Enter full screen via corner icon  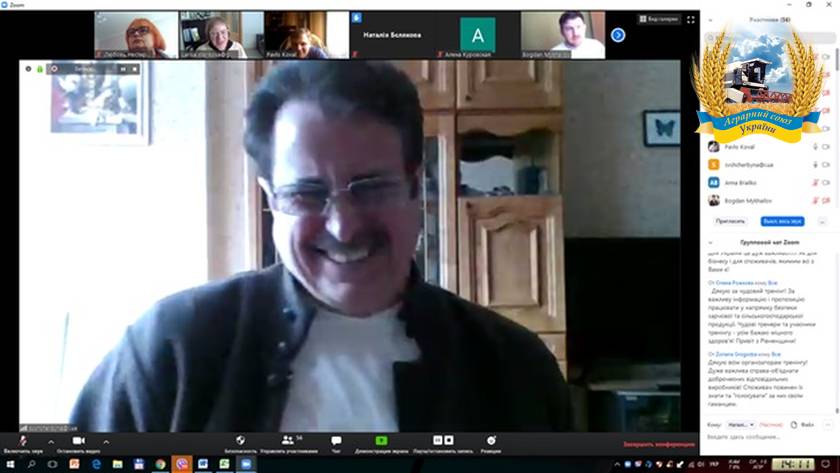pos(691,19)
